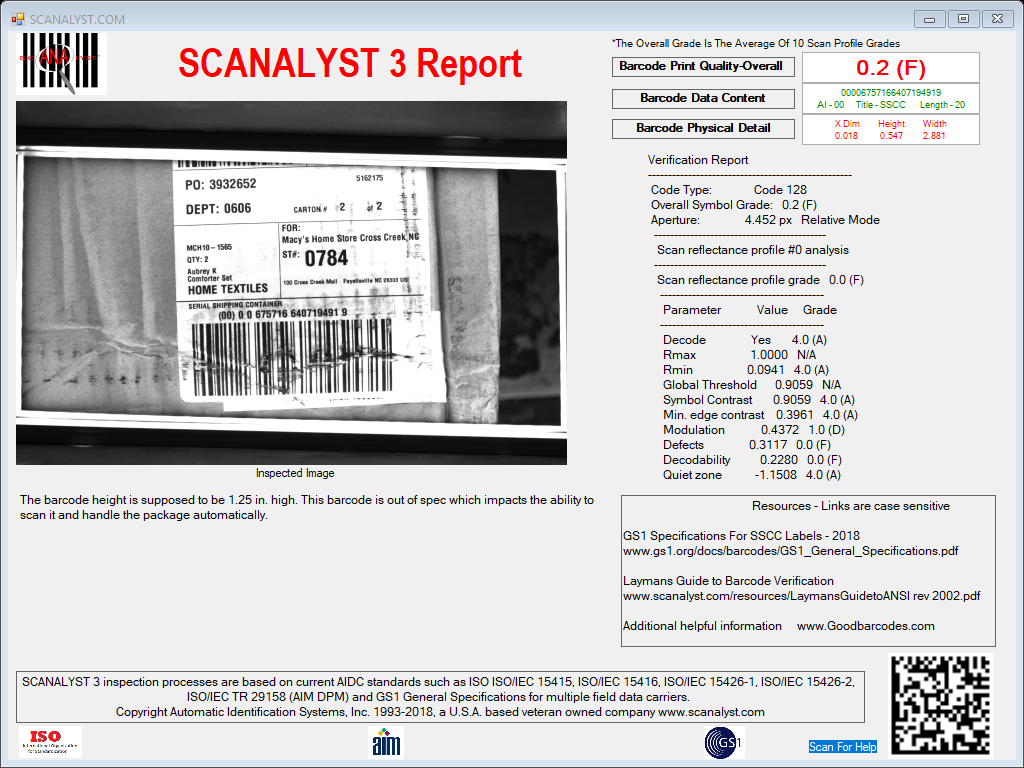The width and height of the screenshot is (1024, 768).
Task: Open the Barcode Data Content button
Action: click(x=703, y=99)
